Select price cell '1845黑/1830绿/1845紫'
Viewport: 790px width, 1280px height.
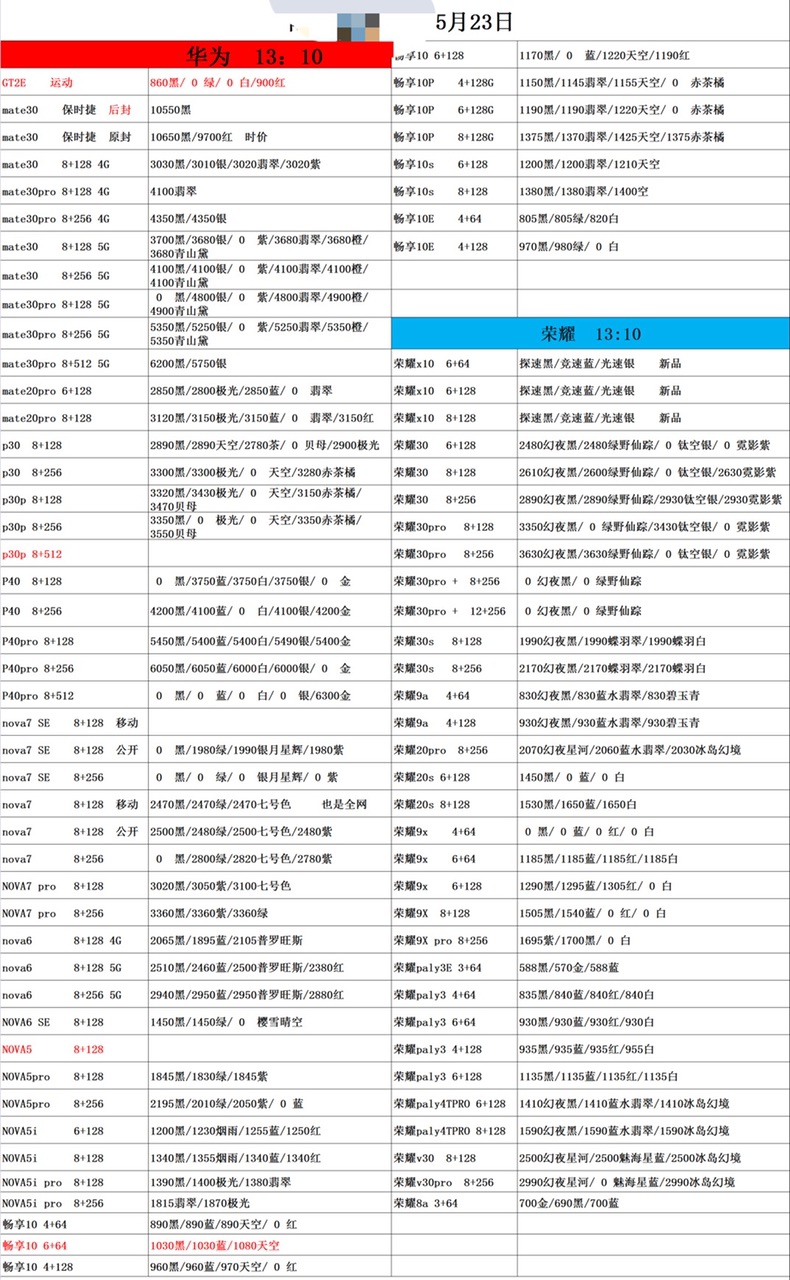(269, 1077)
